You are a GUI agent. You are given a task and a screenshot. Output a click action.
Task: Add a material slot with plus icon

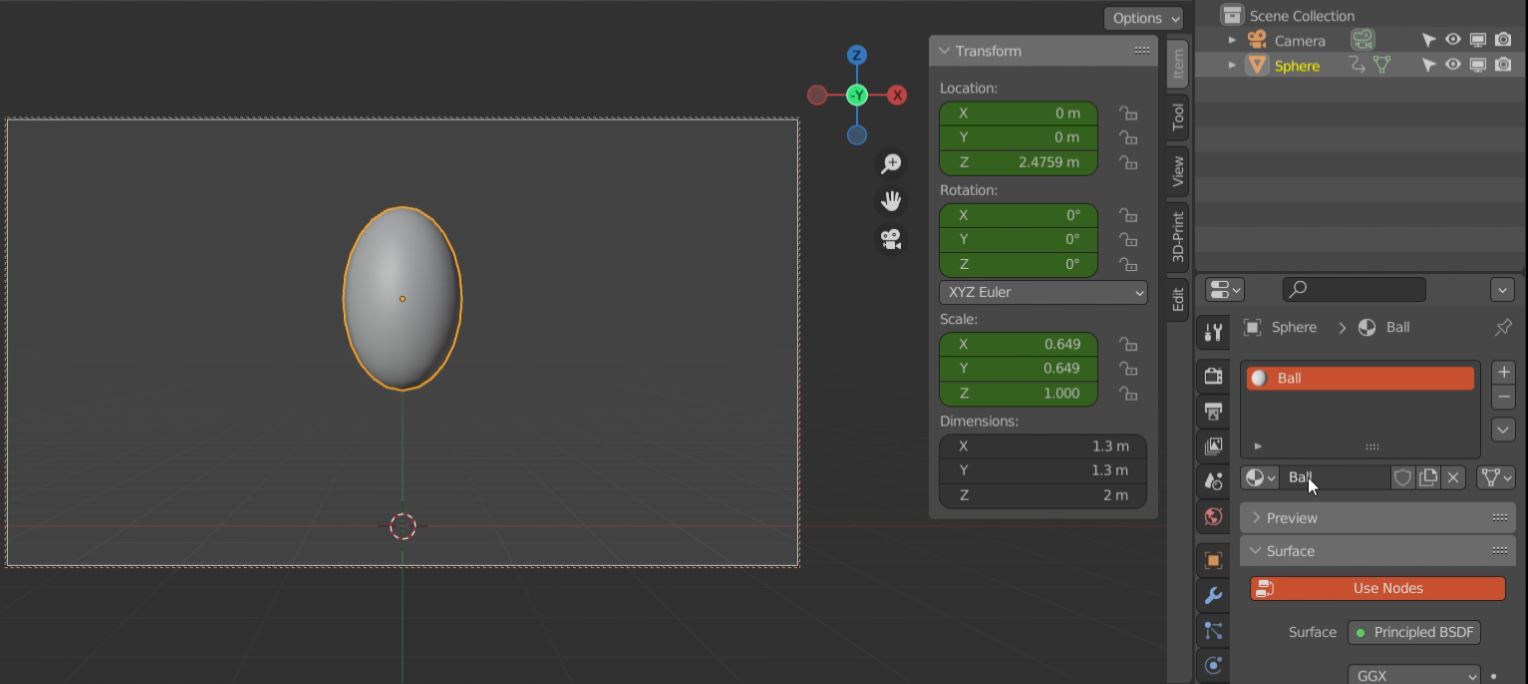(1502, 372)
